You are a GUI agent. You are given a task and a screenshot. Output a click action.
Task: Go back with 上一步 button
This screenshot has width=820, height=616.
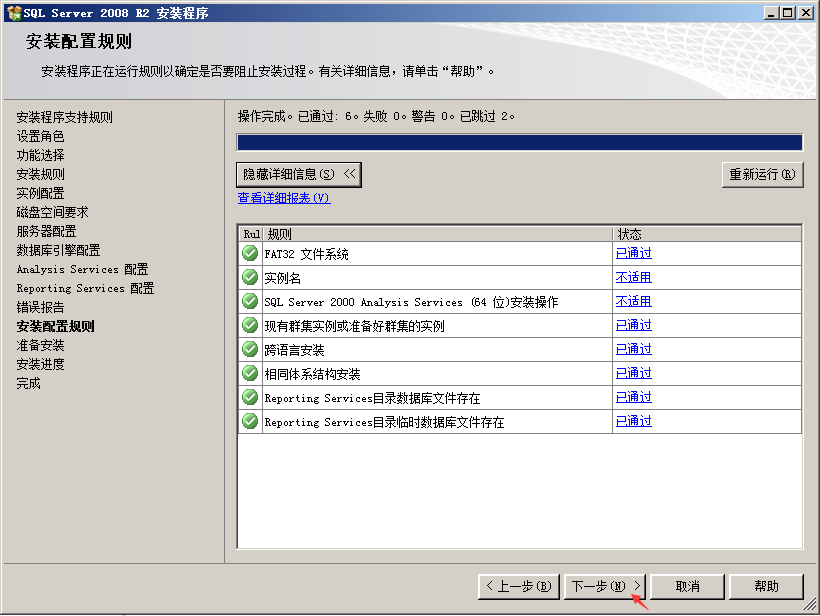519,586
